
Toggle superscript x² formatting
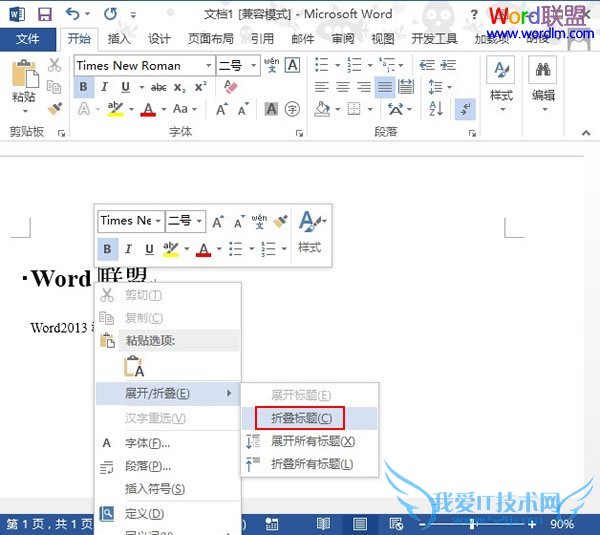click(x=201, y=87)
